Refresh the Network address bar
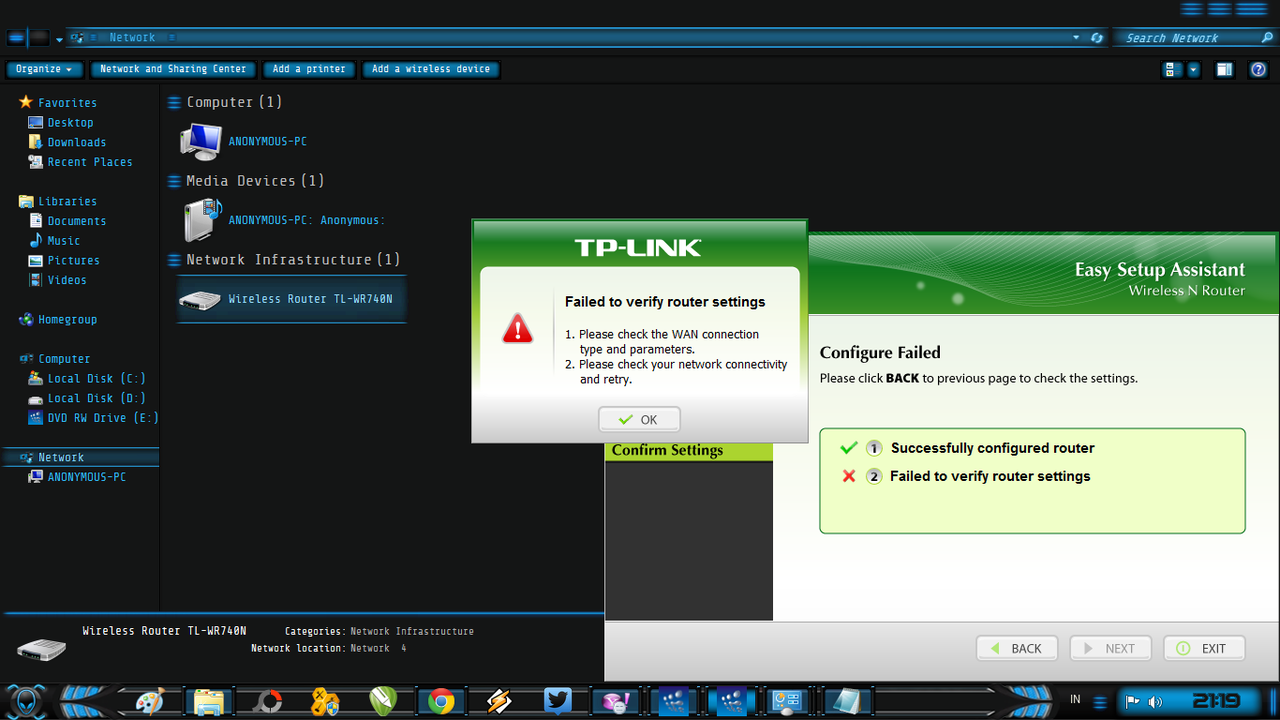 click(1097, 38)
